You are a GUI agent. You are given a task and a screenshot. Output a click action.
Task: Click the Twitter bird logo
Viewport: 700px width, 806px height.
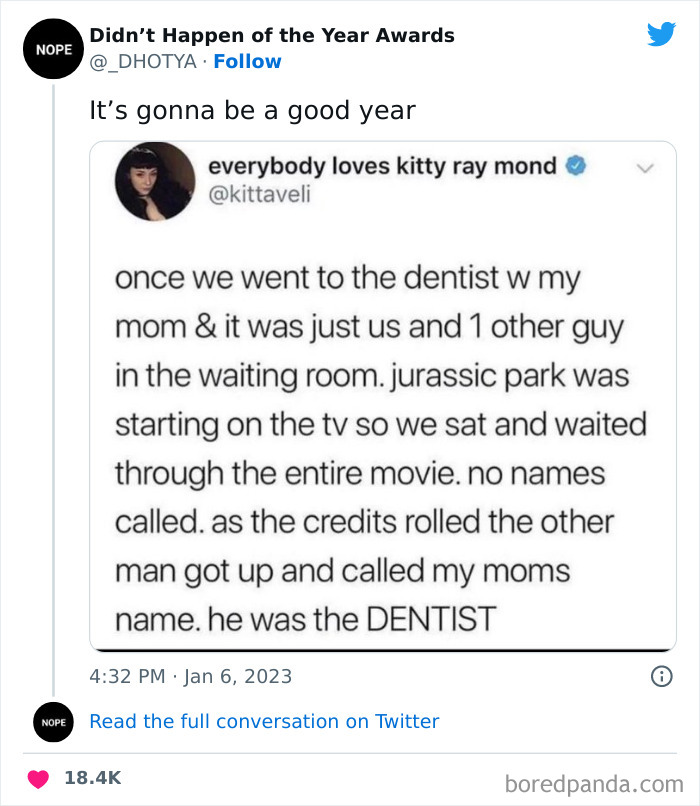point(661,35)
